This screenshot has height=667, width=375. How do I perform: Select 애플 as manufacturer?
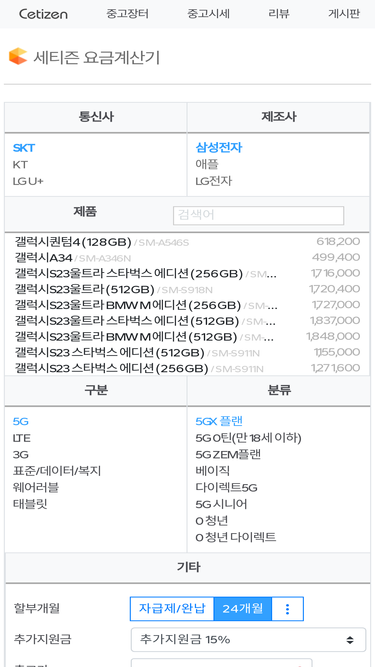tap(207, 165)
